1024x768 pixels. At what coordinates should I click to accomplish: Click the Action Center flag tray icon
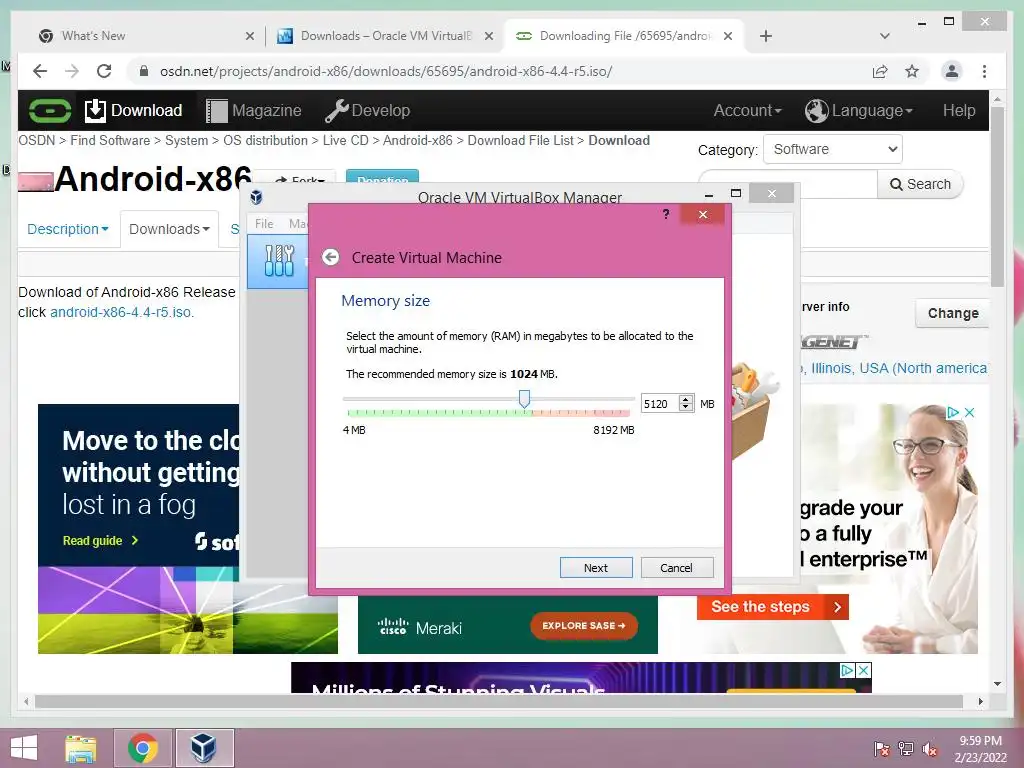pos(882,748)
